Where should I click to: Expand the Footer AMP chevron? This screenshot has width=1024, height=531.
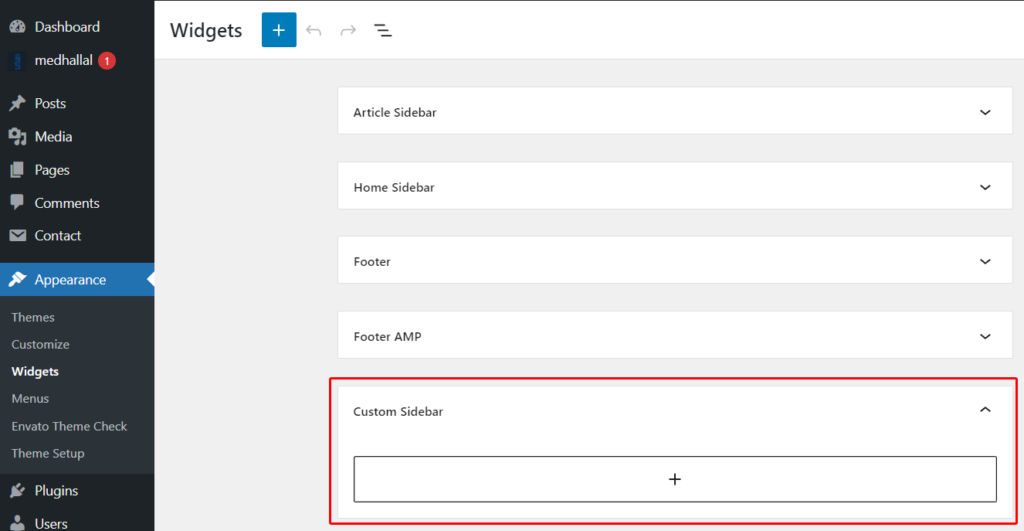[985, 336]
